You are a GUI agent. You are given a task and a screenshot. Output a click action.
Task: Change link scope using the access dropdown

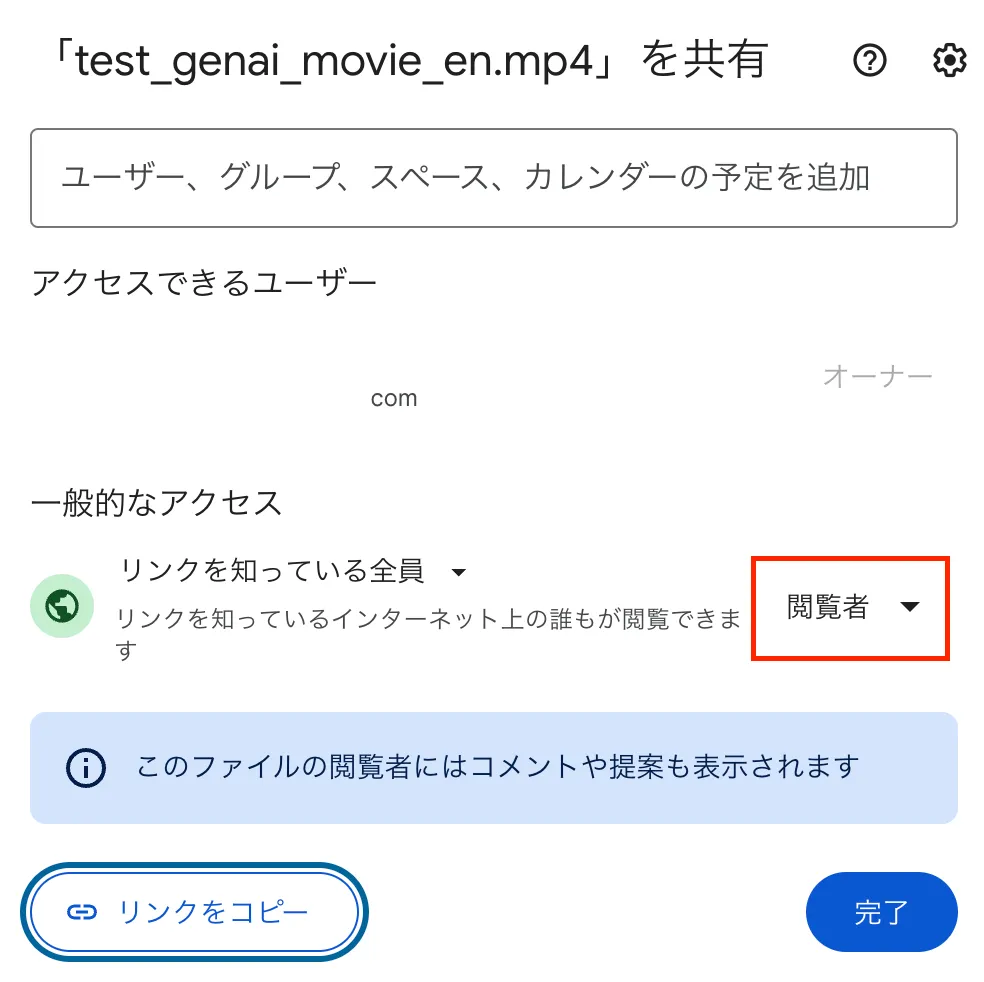coord(295,571)
